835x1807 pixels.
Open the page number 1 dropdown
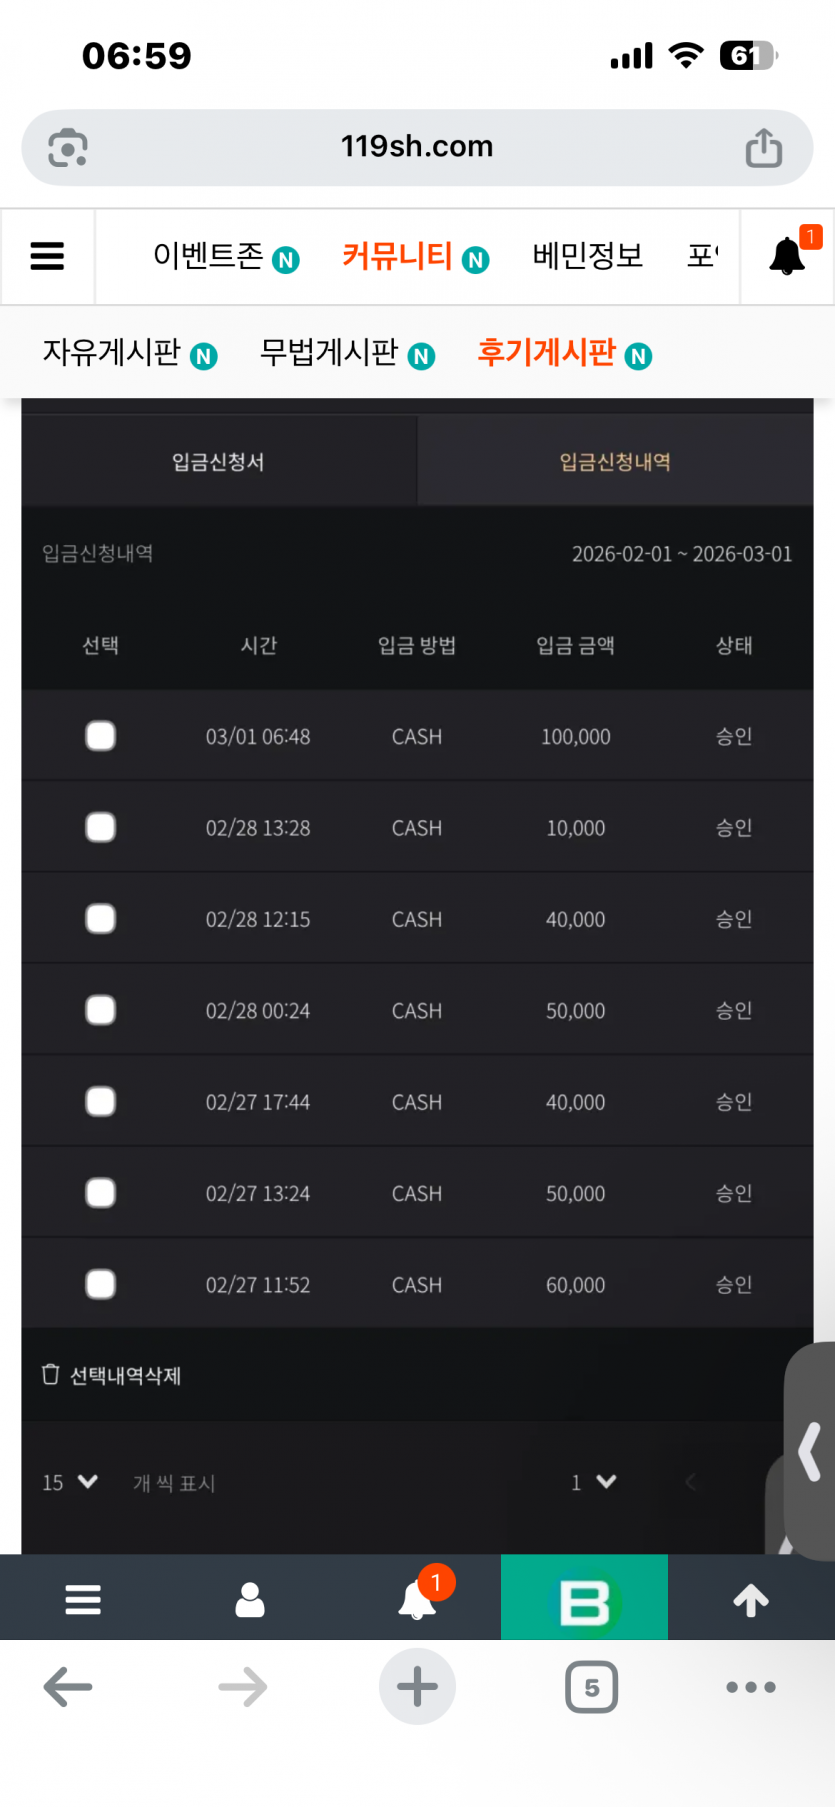pyautogui.click(x=594, y=1482)
